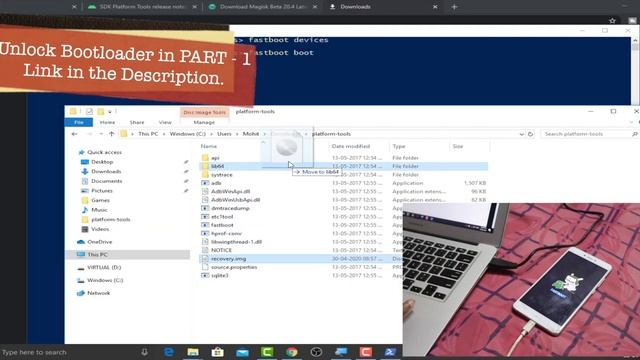The image size is (640, 360).
Task: Open the Home ribbon tab
Action: [107, 122]
